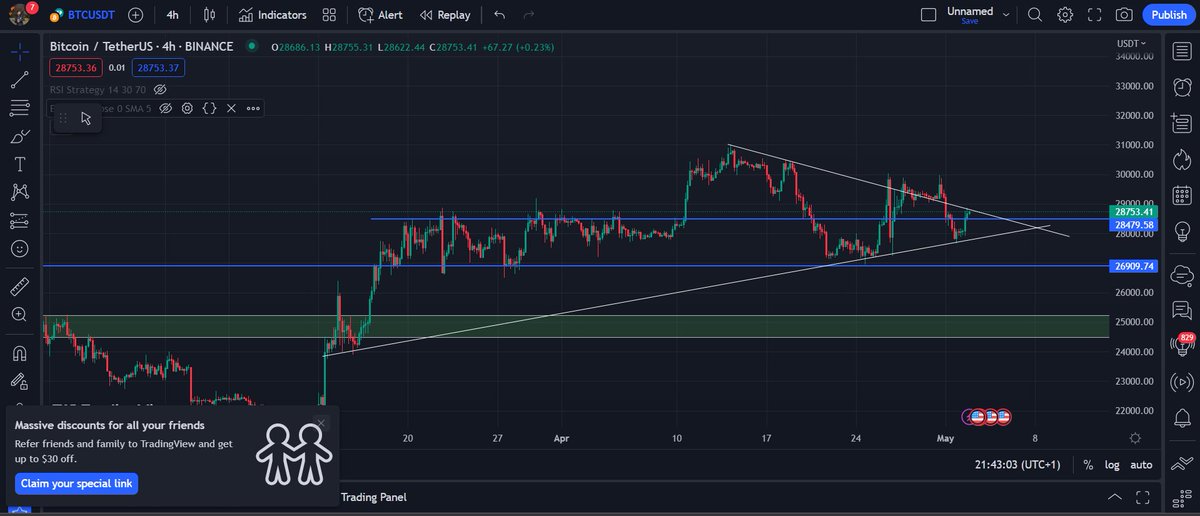Remove the SMA indicator with X

click(x=231, y=108)
